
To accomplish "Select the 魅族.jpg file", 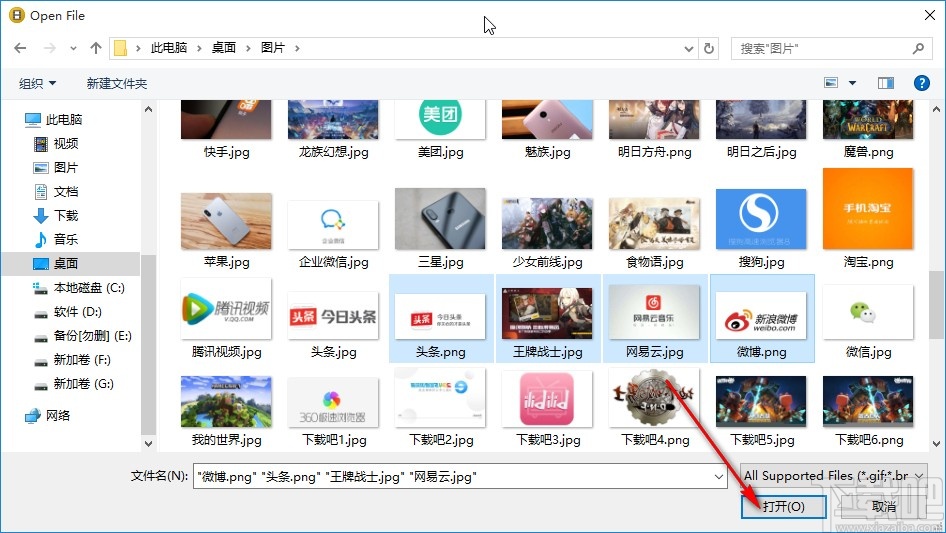I will 547,129.
